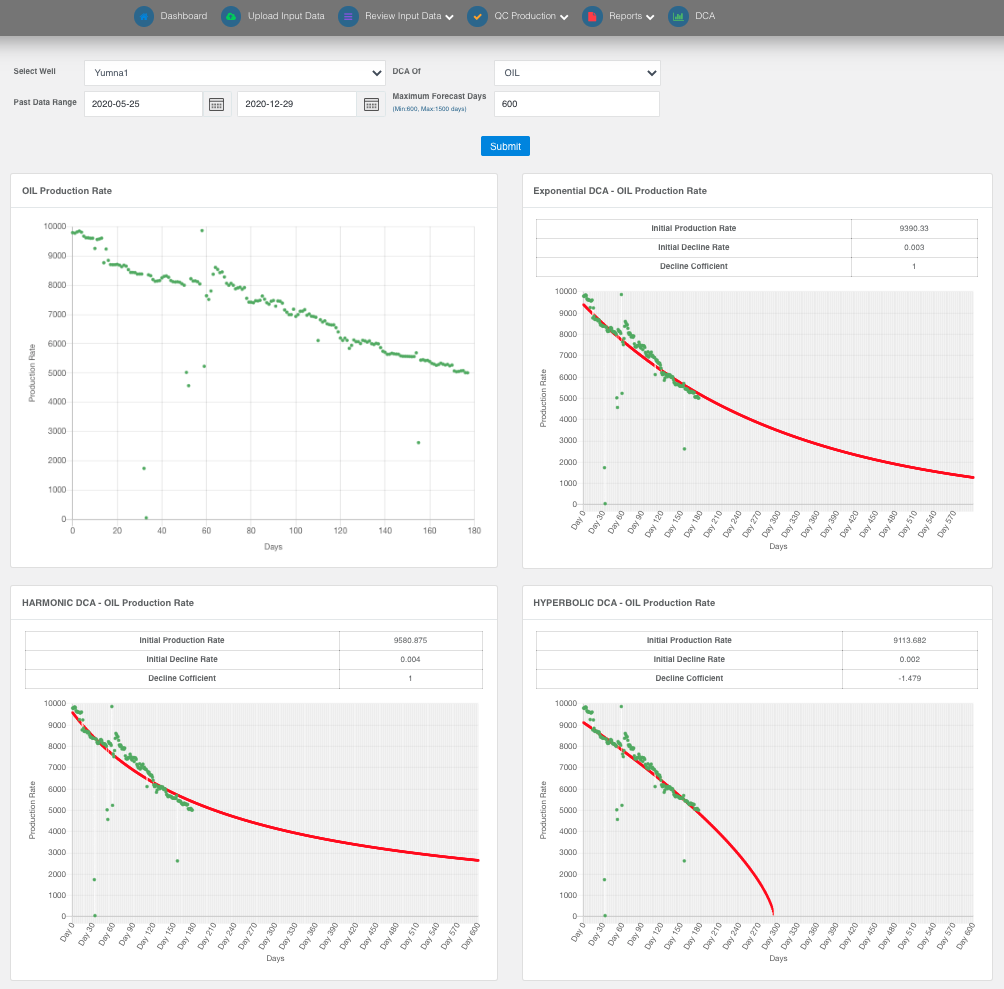Click the Submit button
This screenshot has height=989, width=1004.
(x=505, y=146)
